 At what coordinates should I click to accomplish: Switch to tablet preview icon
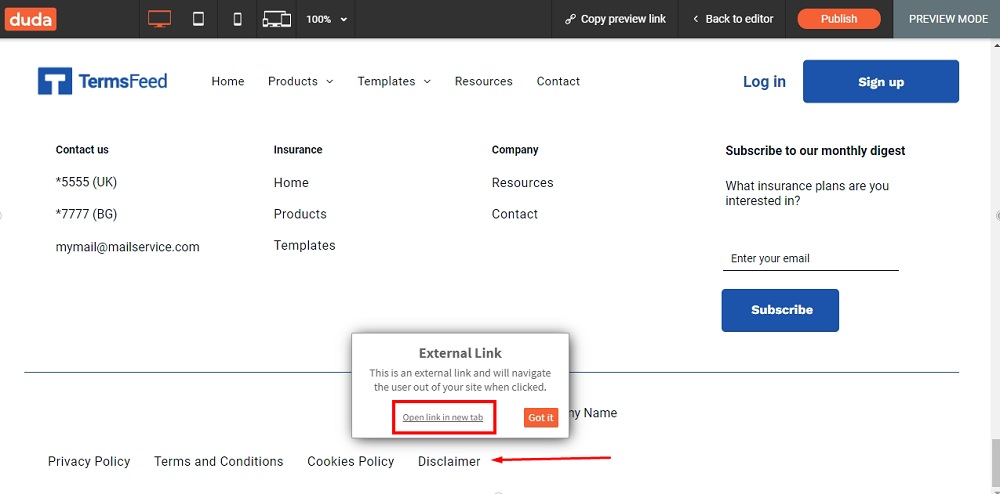coord(198,19)
